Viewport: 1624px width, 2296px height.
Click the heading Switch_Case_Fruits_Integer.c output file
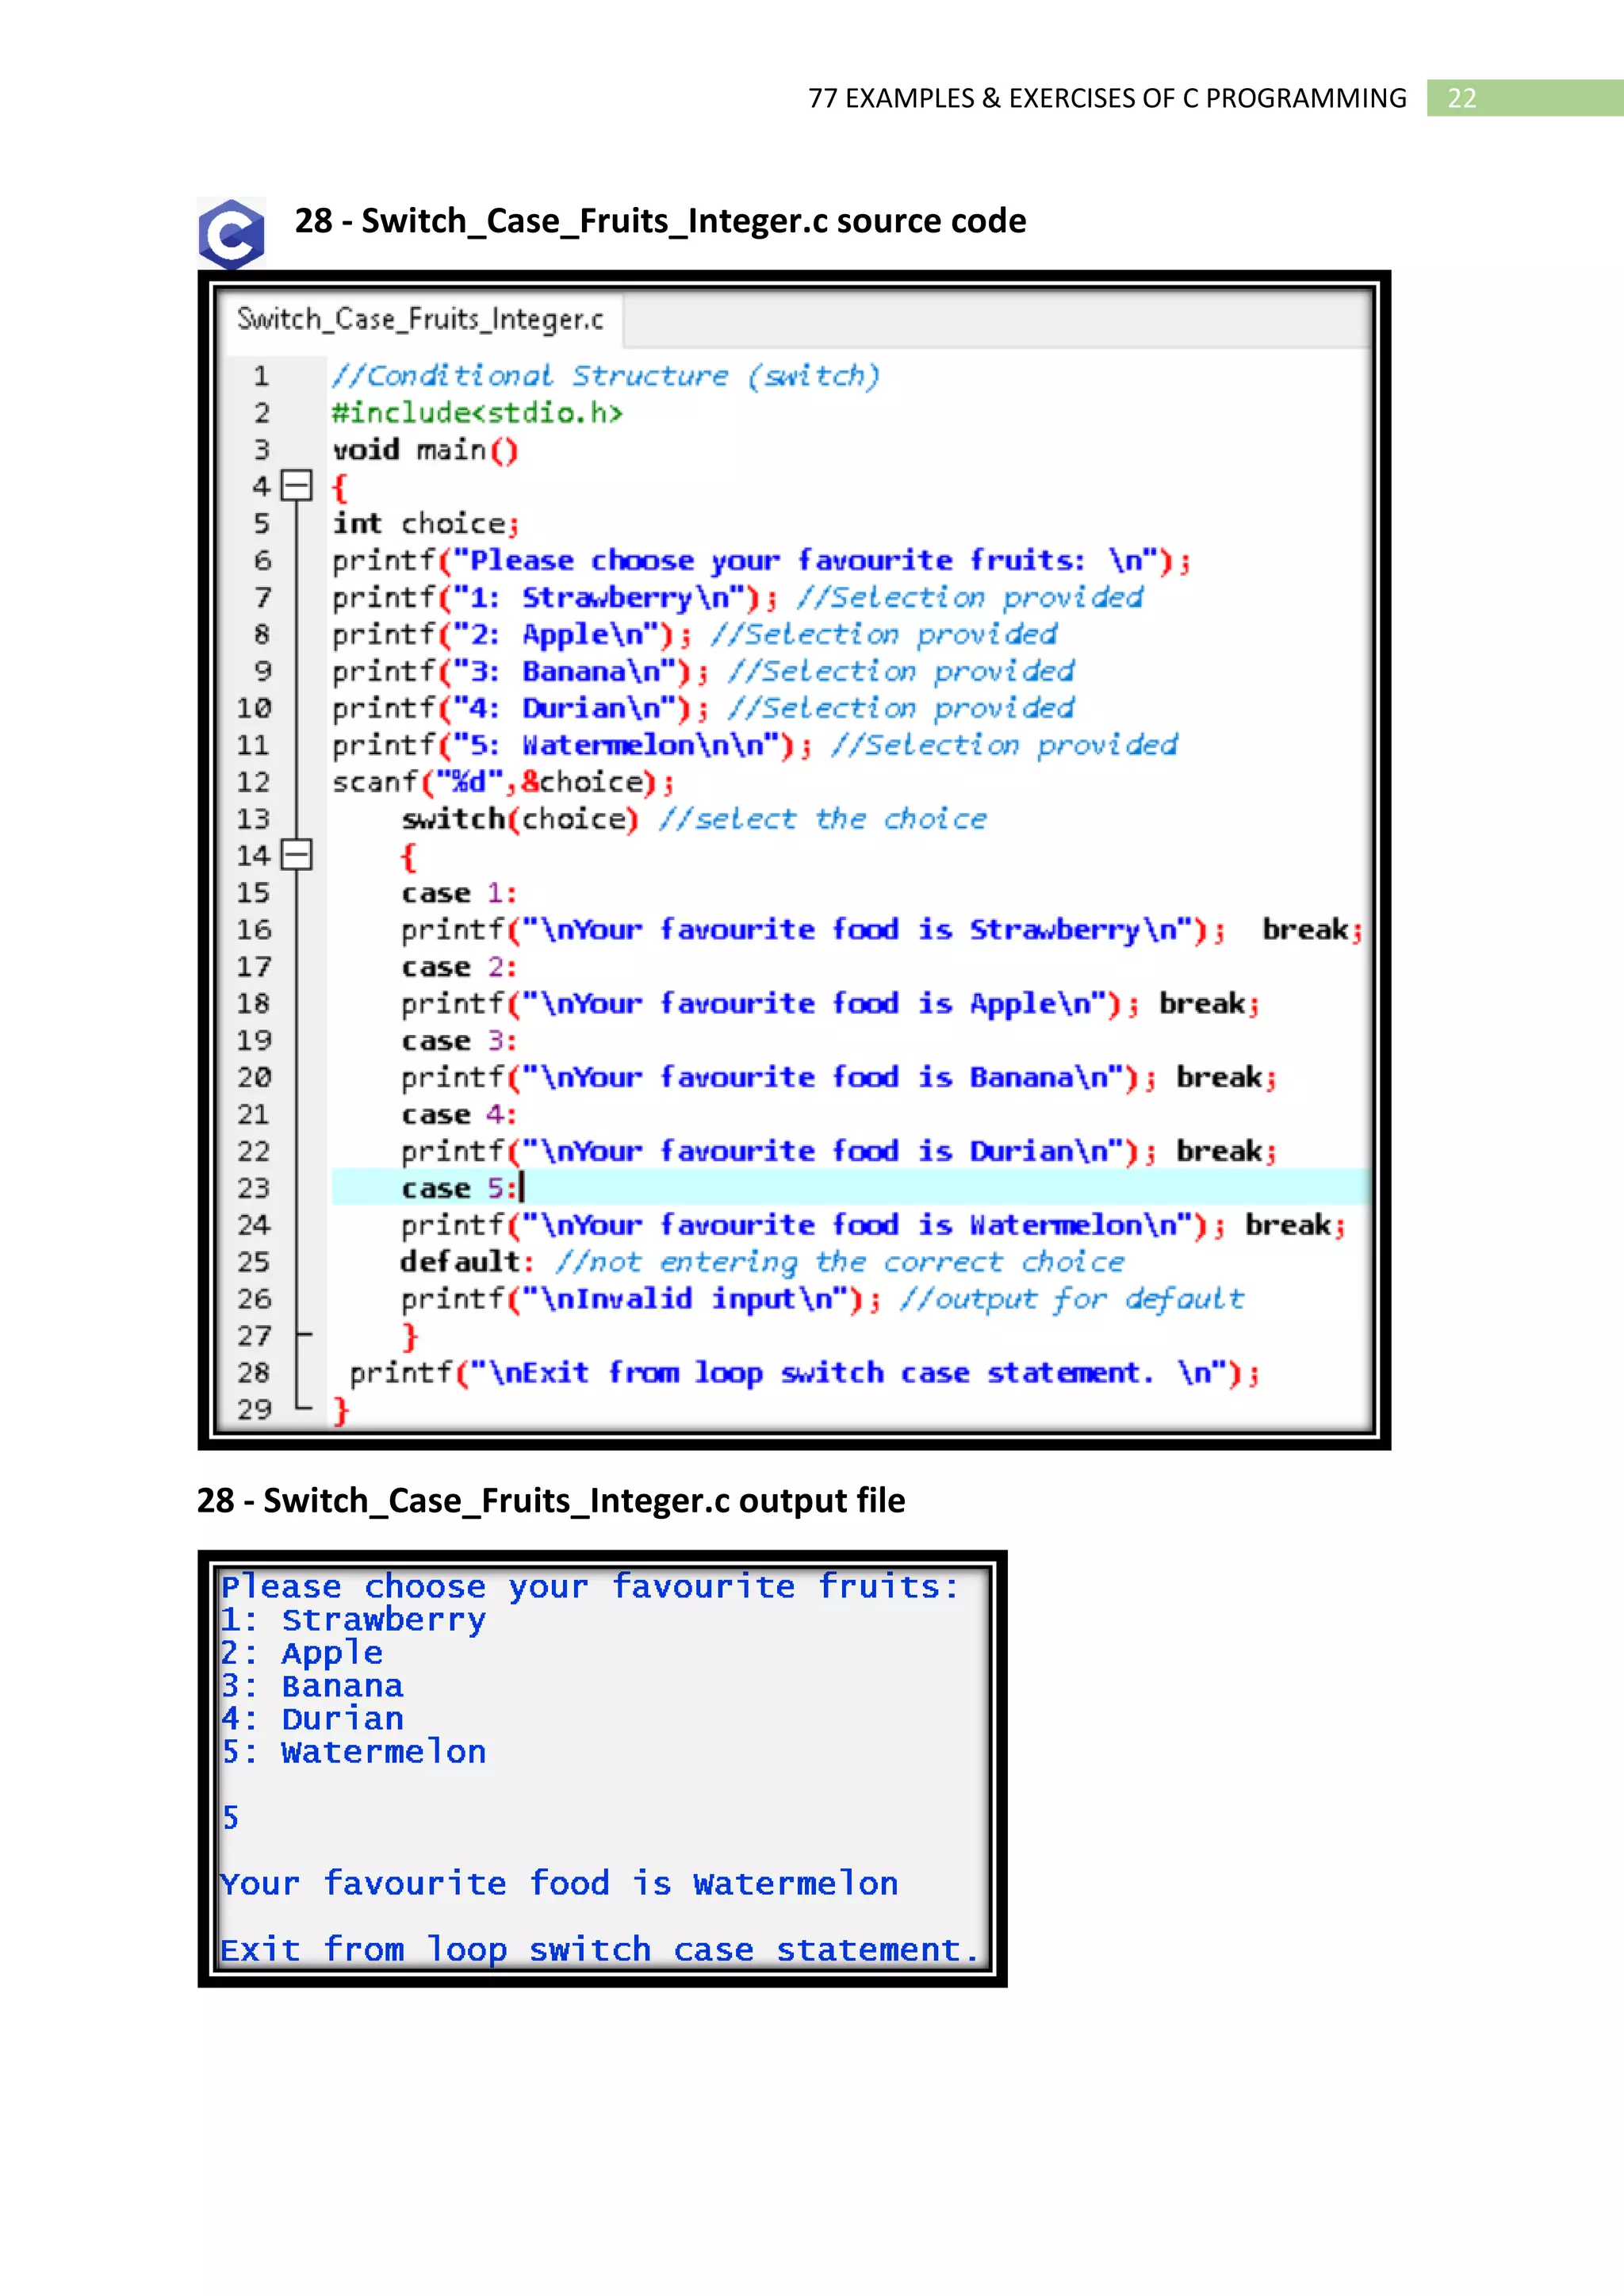pos(551,1501)
